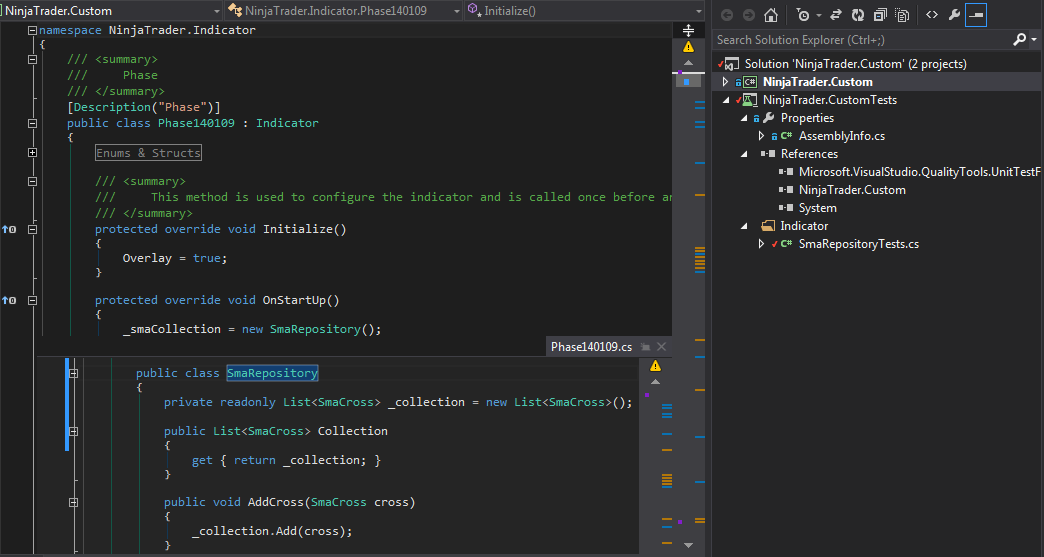Screen dimensions: 1044x557
Task: Select Microsoft.VisualStudio.QualityTools reference
Action: coord(919,172)
